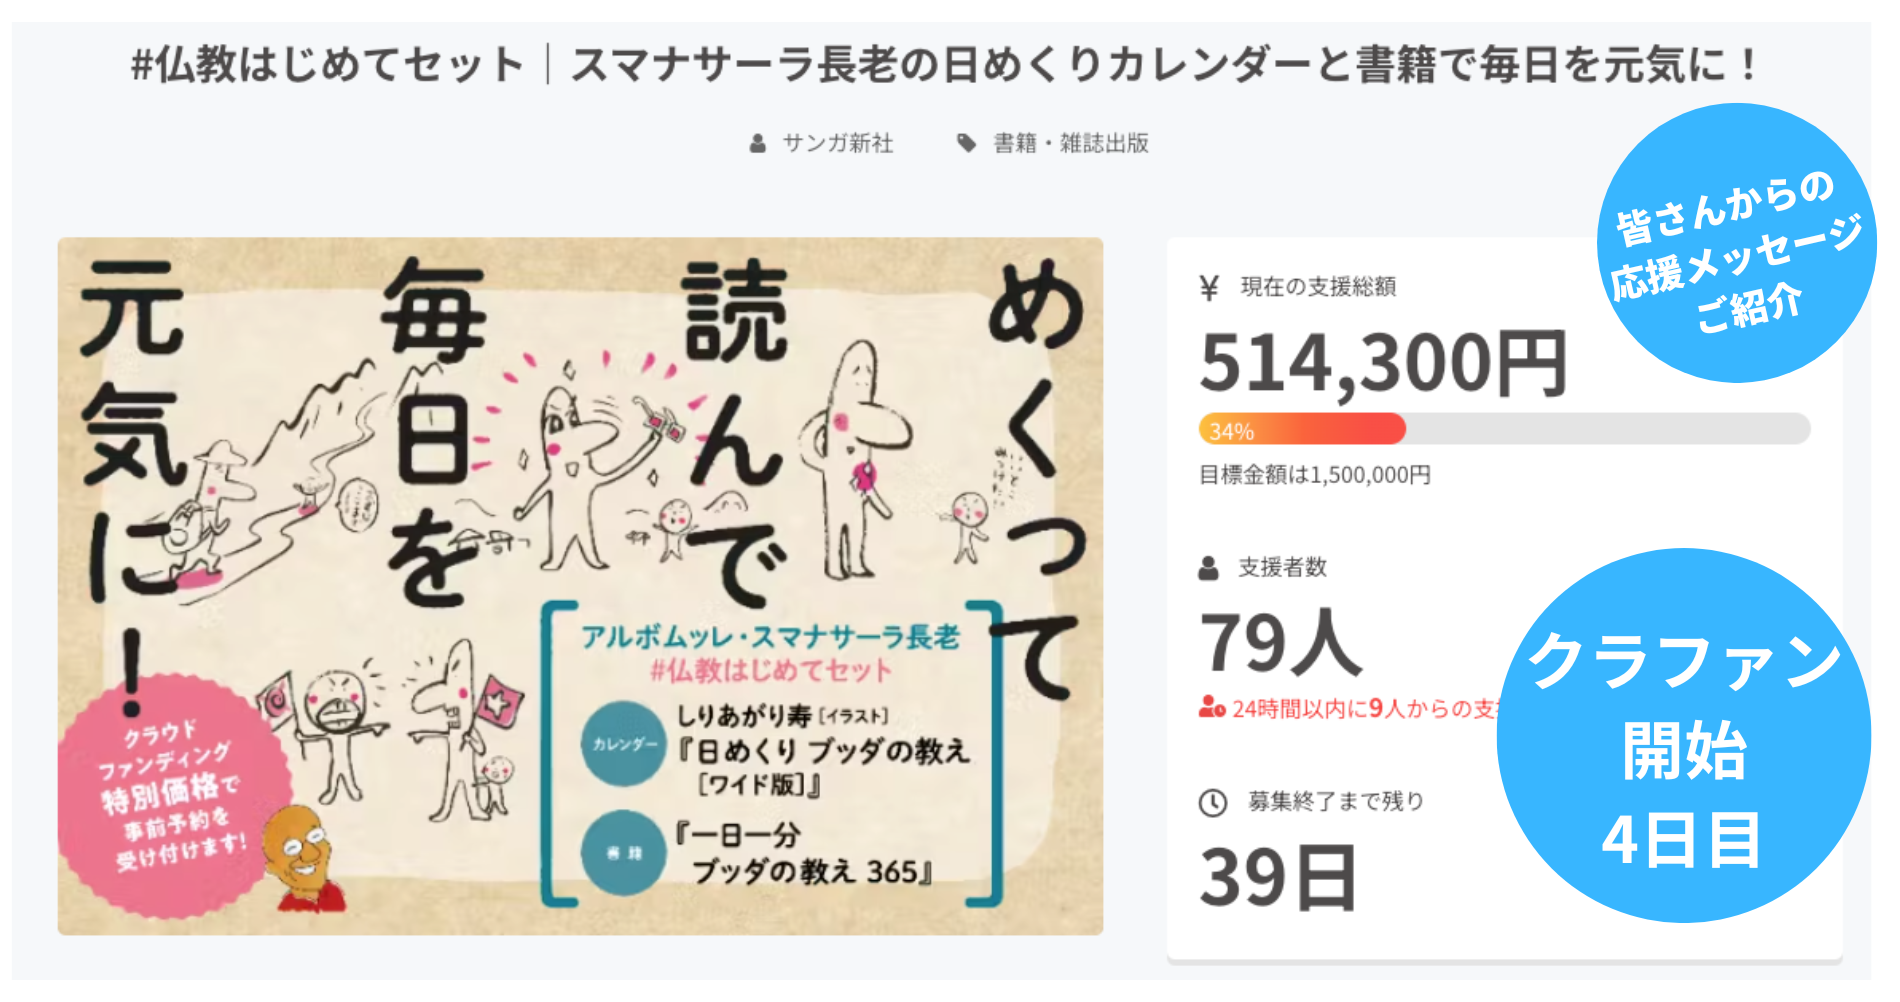
Task: Open the 書籍・雑誌出版 category link
Action: pos(1071,144)
